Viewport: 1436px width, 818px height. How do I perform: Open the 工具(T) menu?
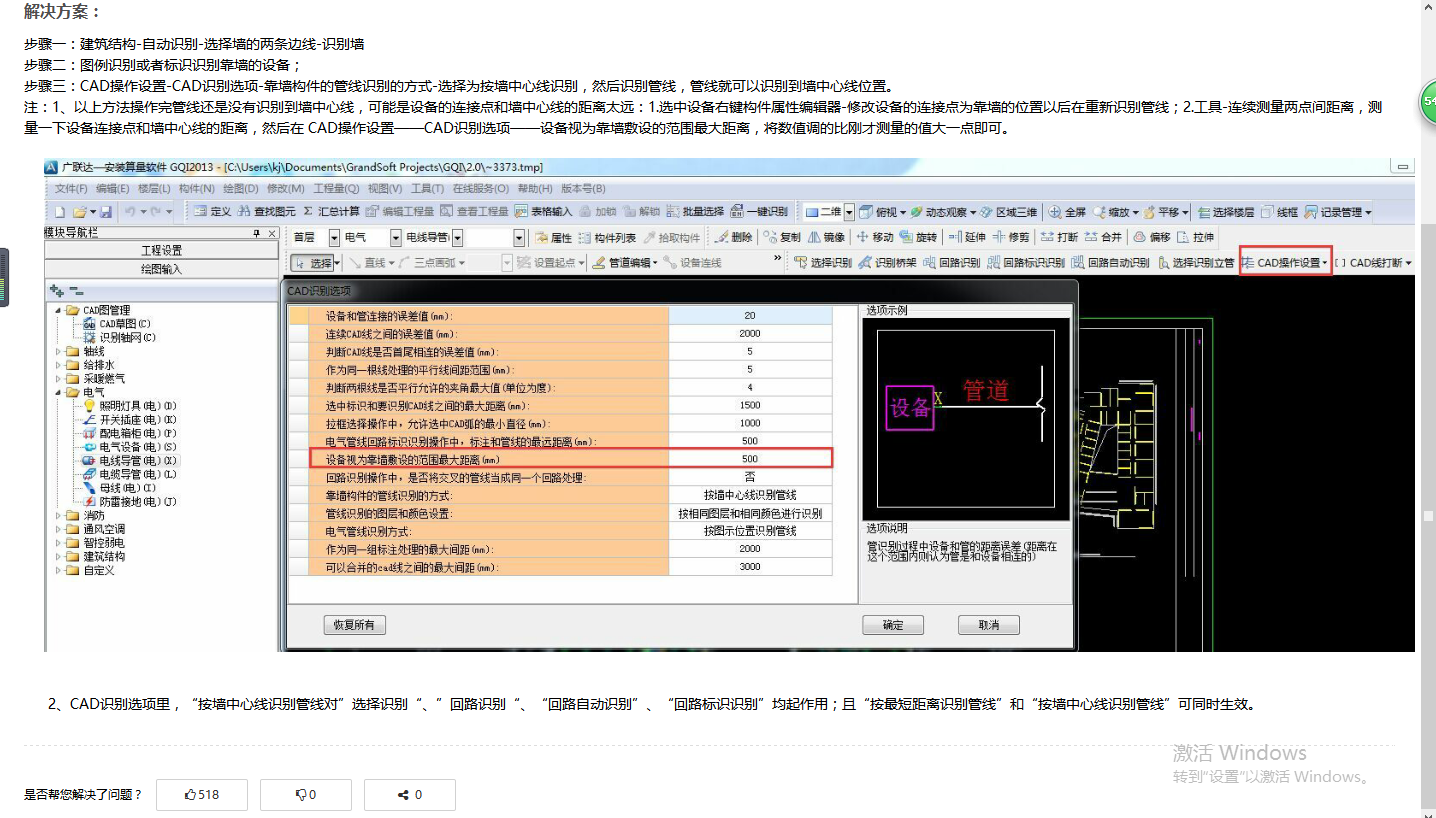[x=427, y=188]
